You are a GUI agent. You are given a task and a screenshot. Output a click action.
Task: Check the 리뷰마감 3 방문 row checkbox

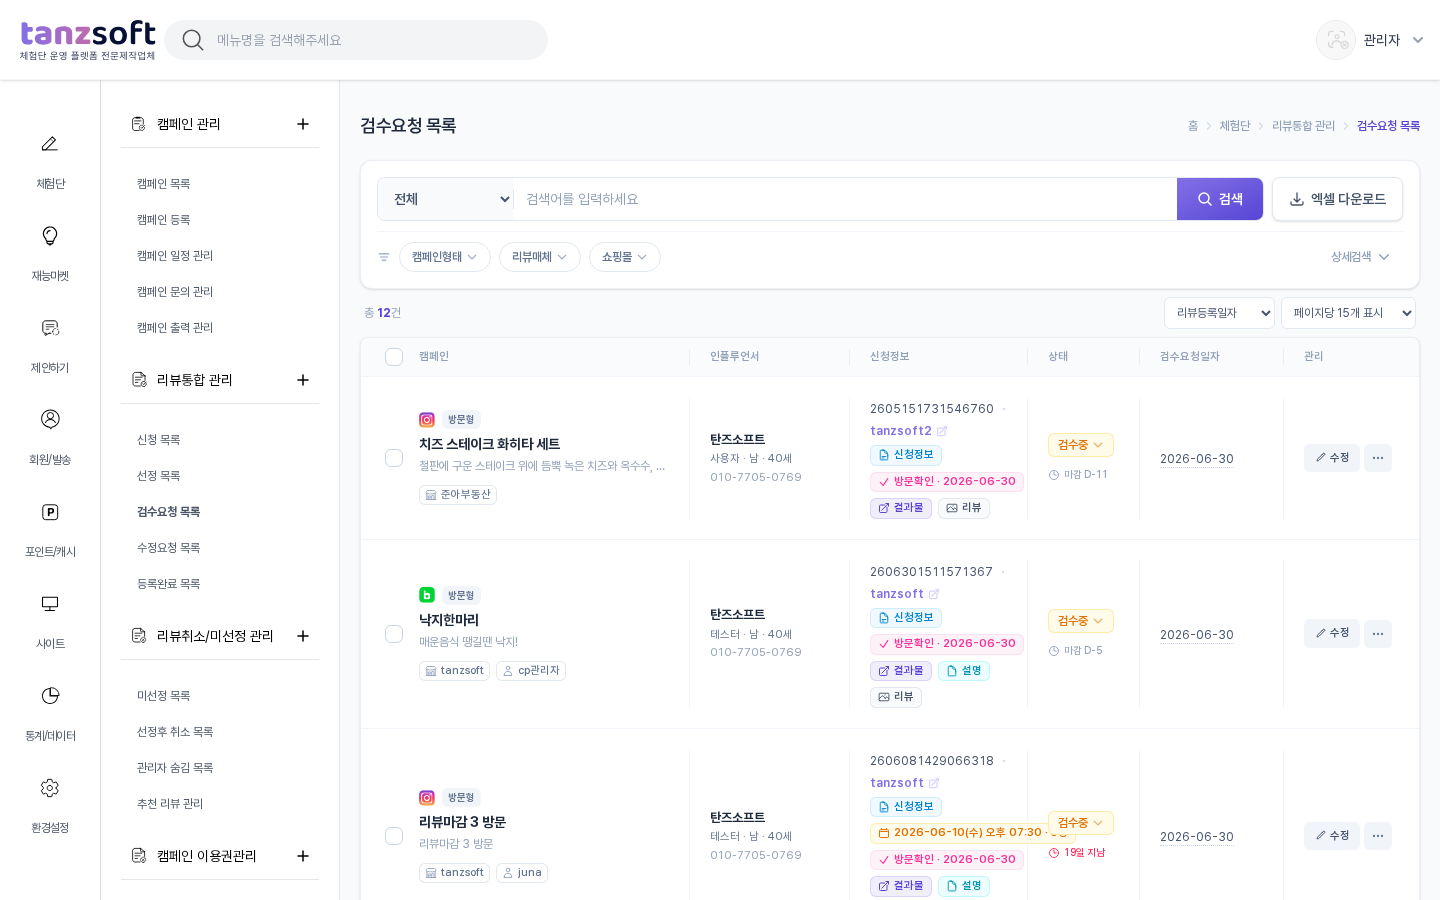[x=394, y=836]
